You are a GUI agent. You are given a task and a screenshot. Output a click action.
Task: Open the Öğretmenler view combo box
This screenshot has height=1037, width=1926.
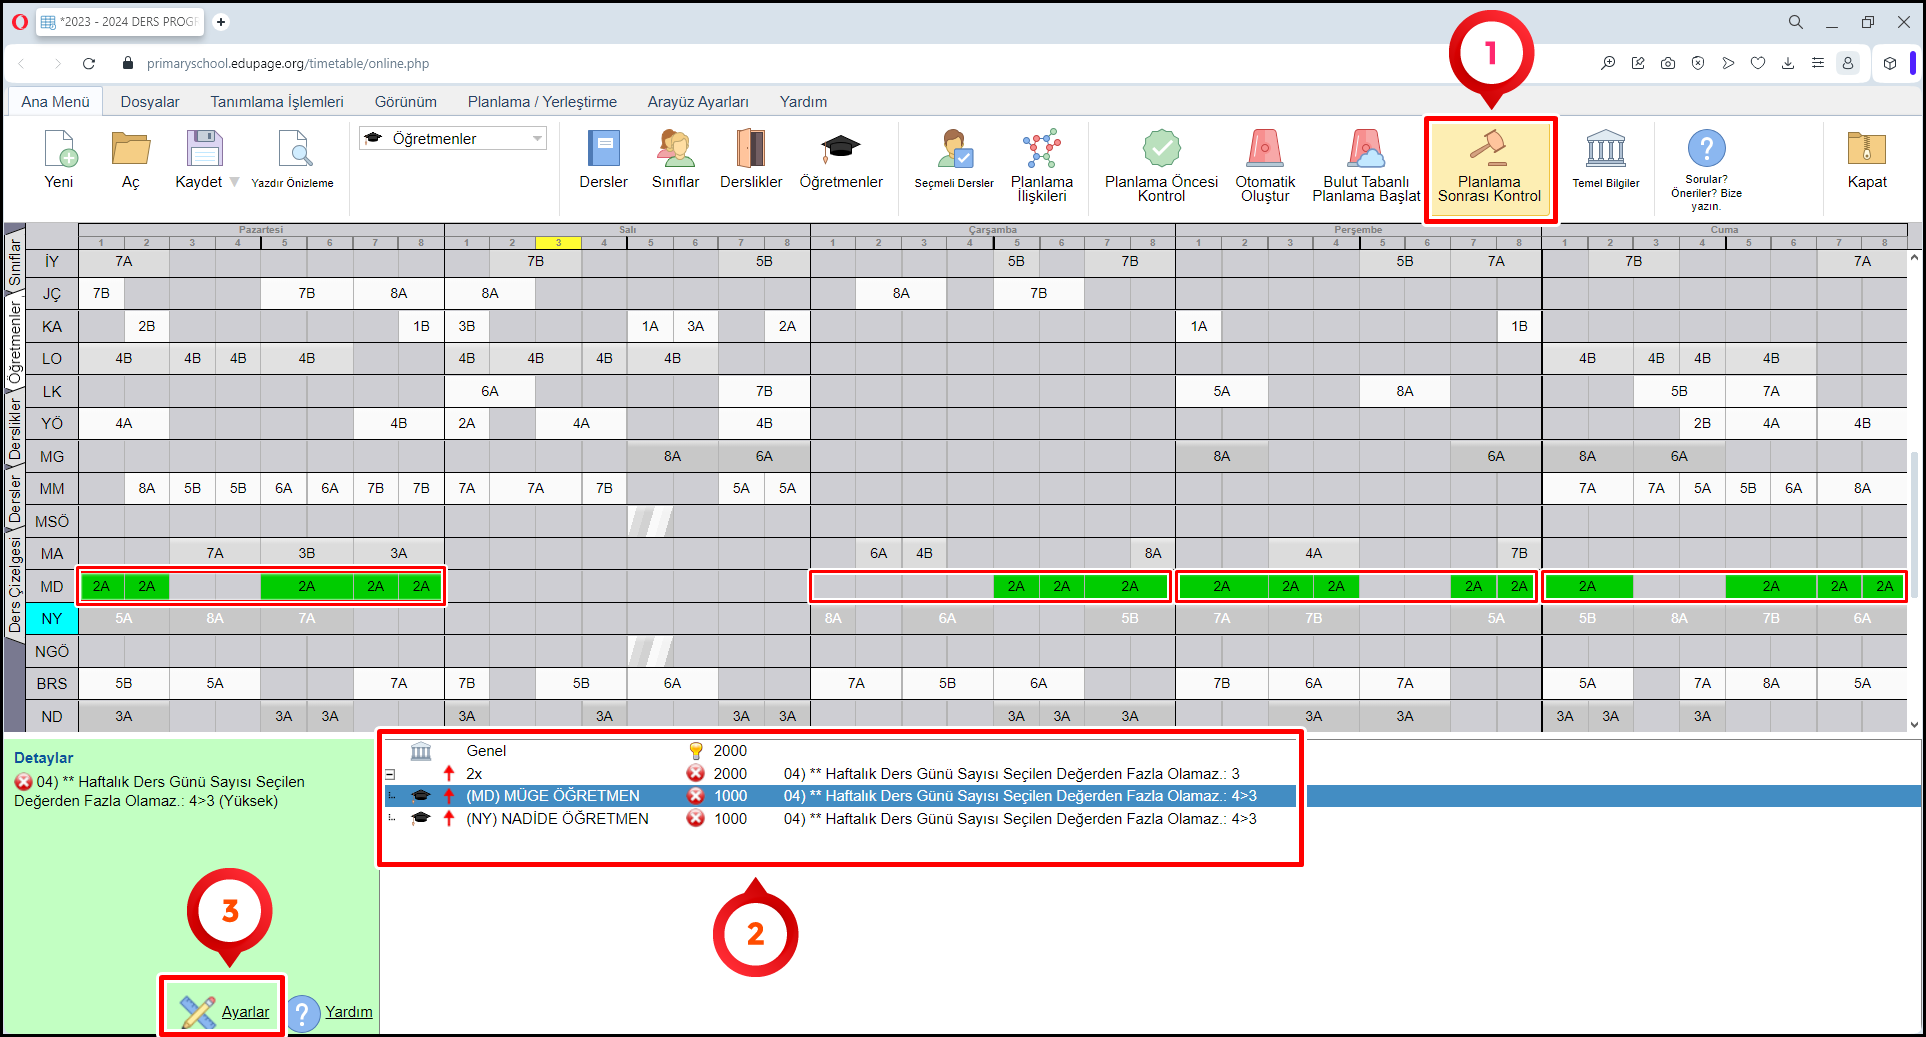pos(453,138)
